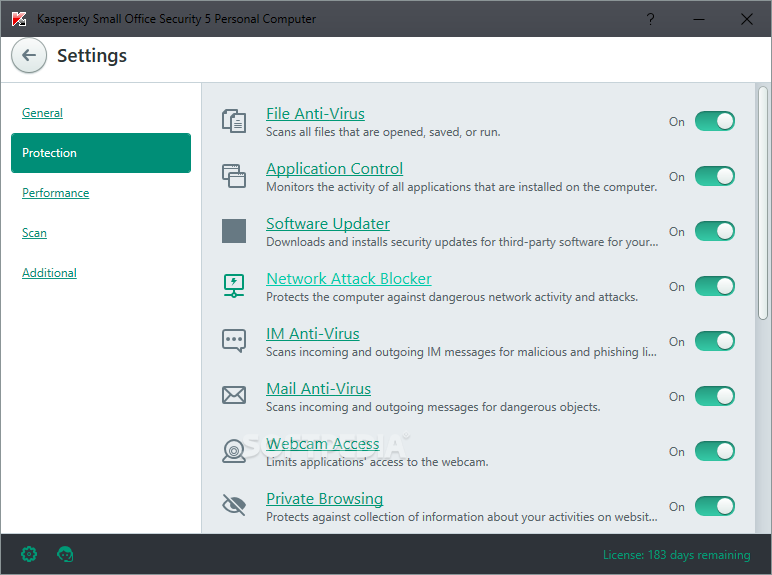Click the "Scans incoming and outgoing IM messages" text

coord(461,352)
